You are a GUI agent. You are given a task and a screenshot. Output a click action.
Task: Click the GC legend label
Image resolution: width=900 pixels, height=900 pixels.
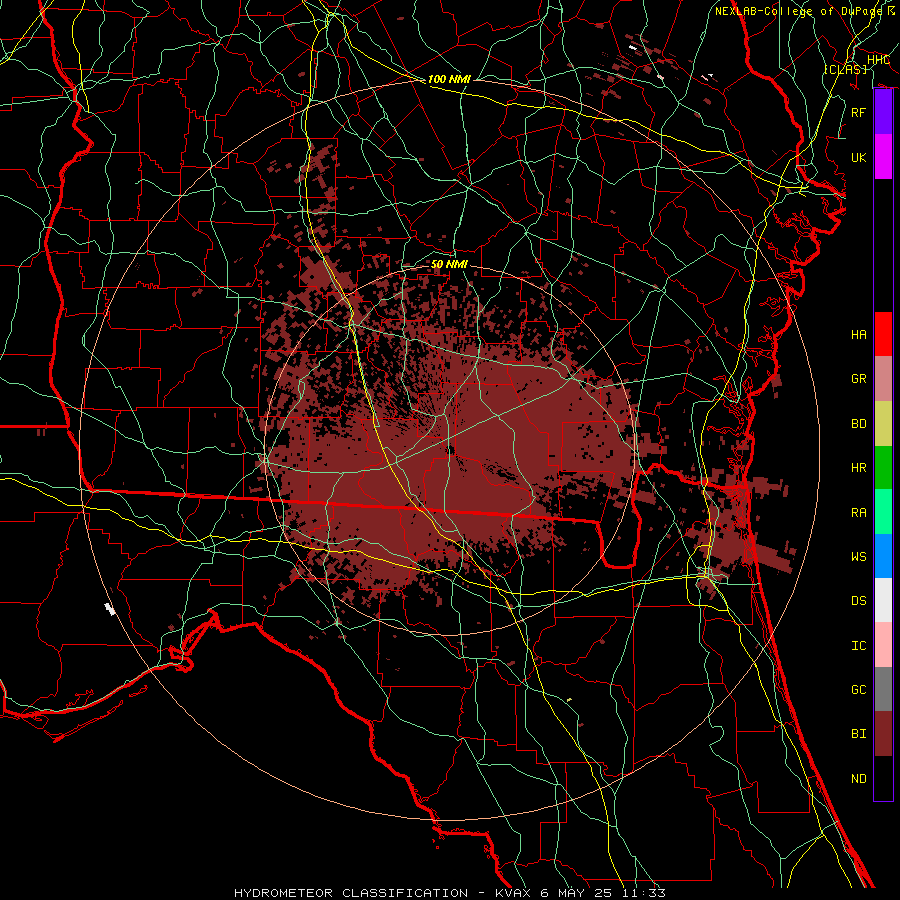(858, 689)
